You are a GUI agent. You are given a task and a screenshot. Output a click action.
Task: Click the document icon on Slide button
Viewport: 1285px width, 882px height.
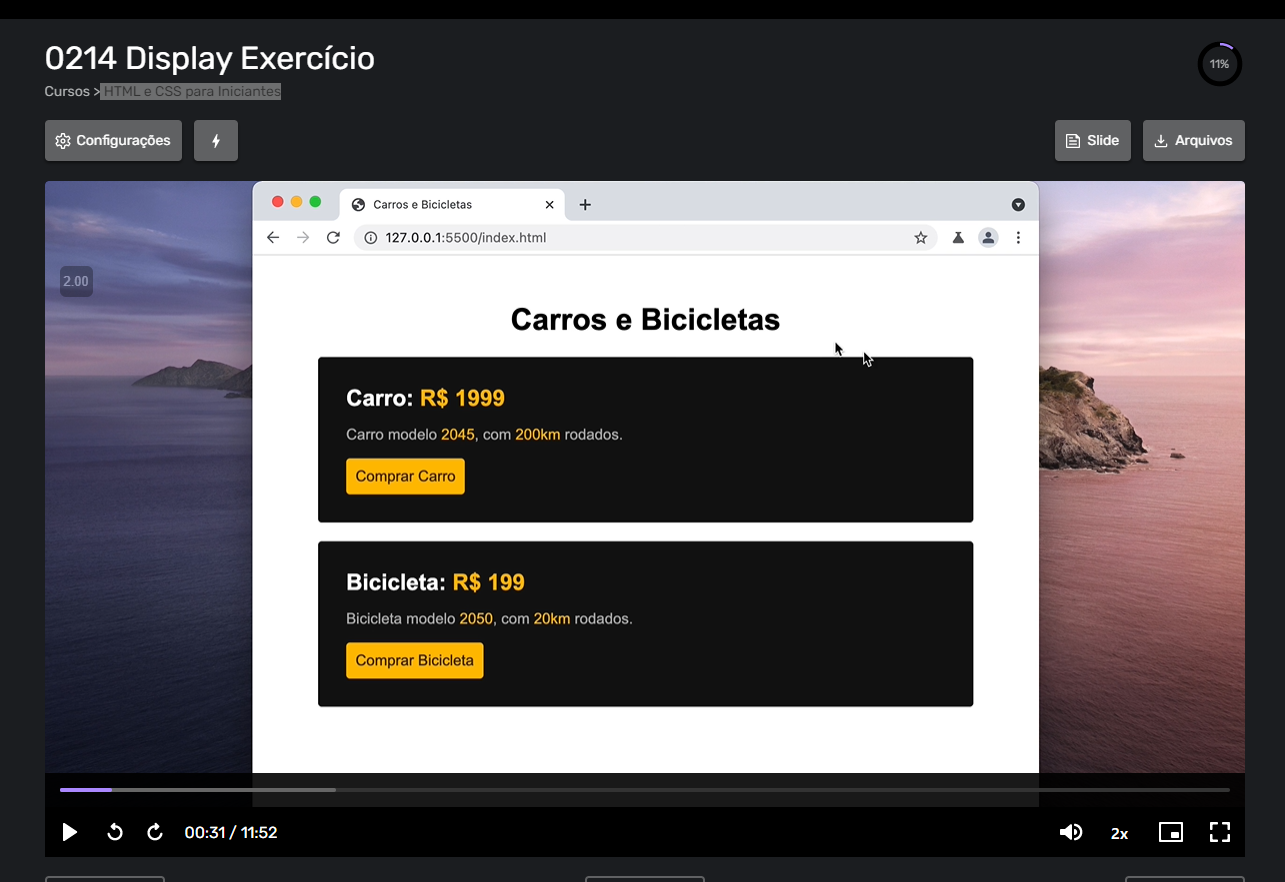pyautogui.click(x=1073, y=140)
